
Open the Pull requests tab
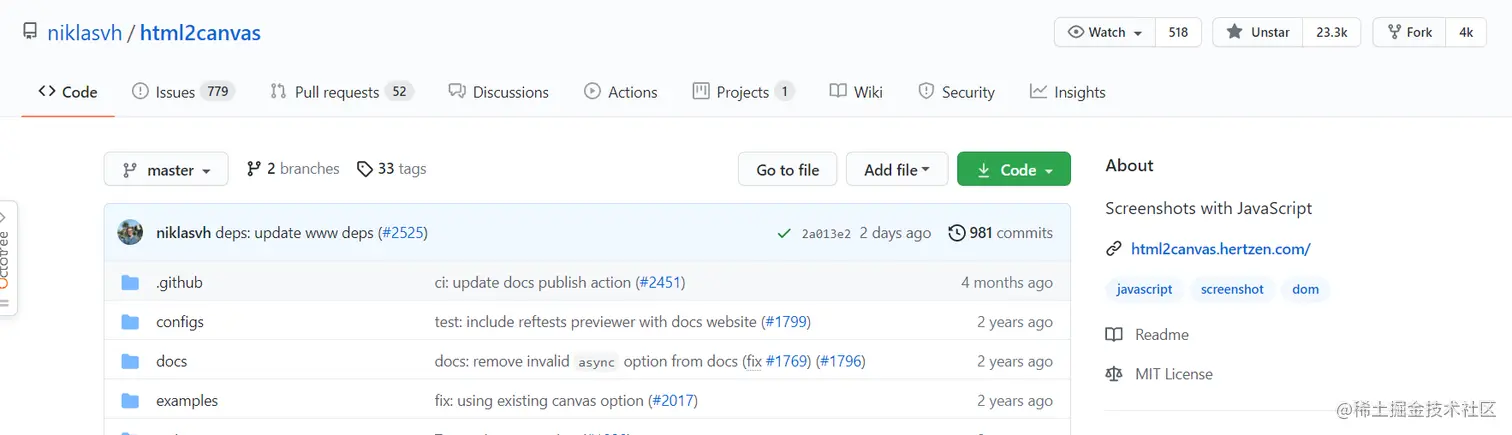340,92
